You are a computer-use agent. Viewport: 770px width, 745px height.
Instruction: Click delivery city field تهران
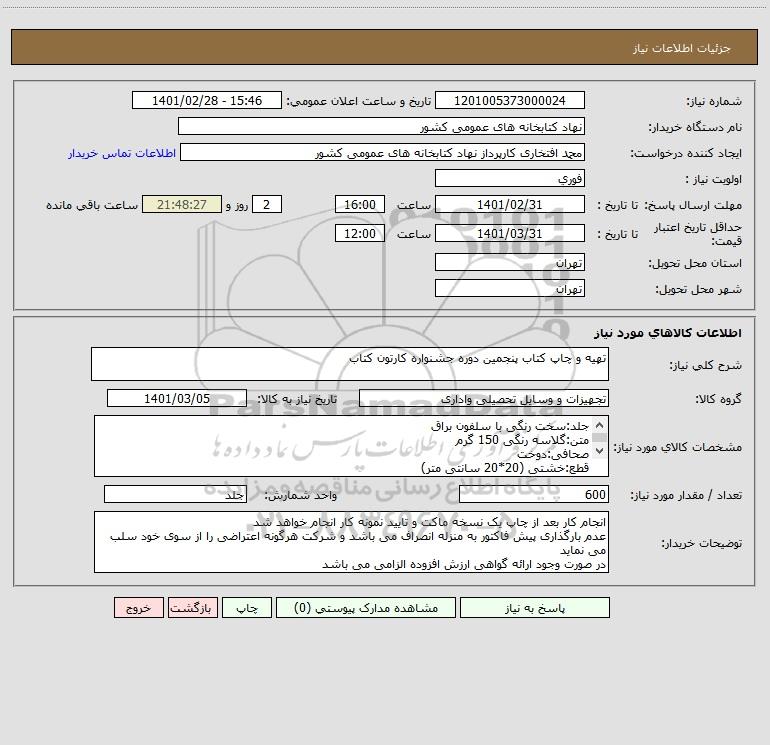coord(510,288)
